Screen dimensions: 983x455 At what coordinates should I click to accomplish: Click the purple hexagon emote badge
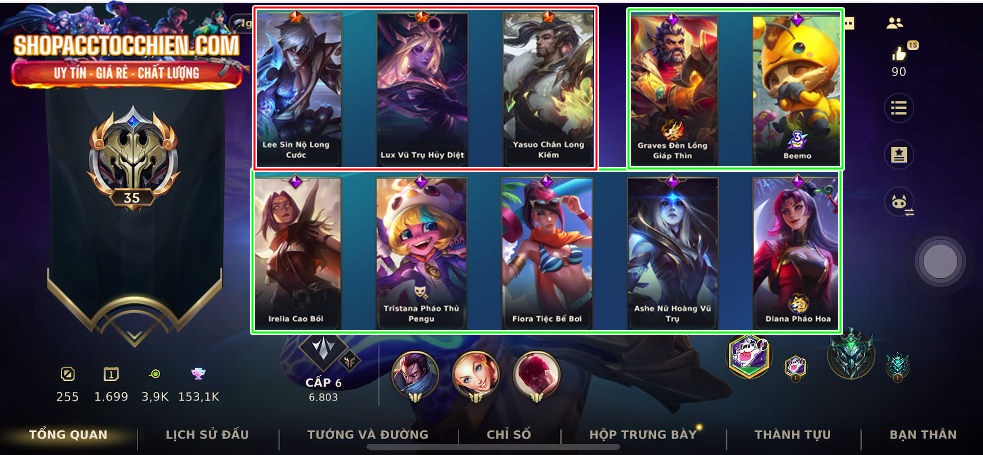[x=749, y=355]
